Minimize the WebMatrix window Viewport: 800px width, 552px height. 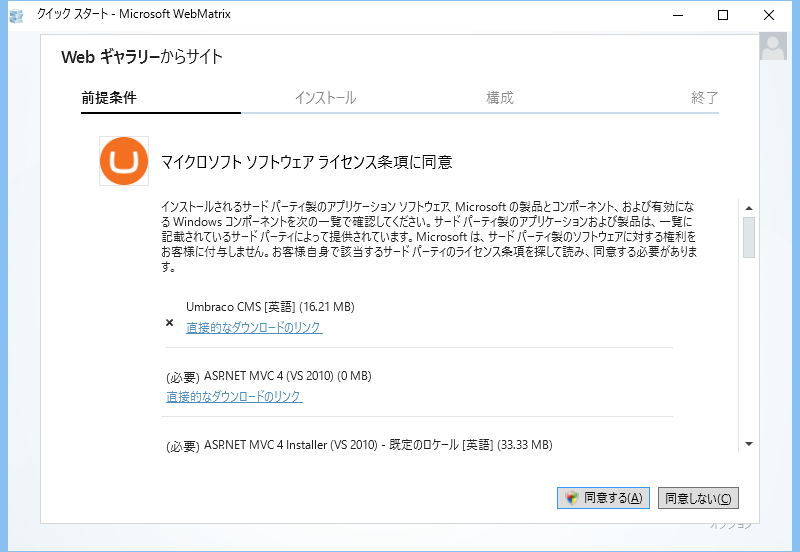[678, 15]
